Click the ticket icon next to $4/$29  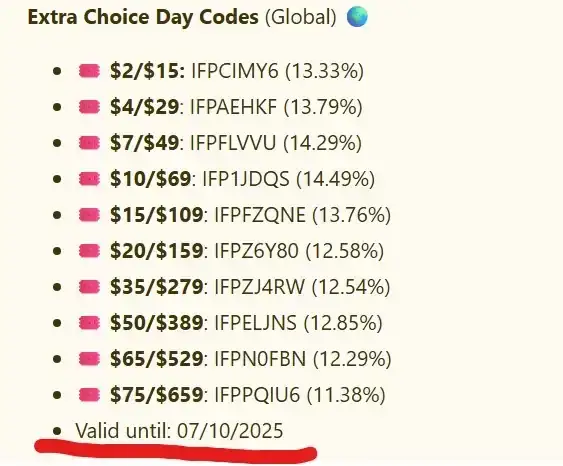(89, 107)
